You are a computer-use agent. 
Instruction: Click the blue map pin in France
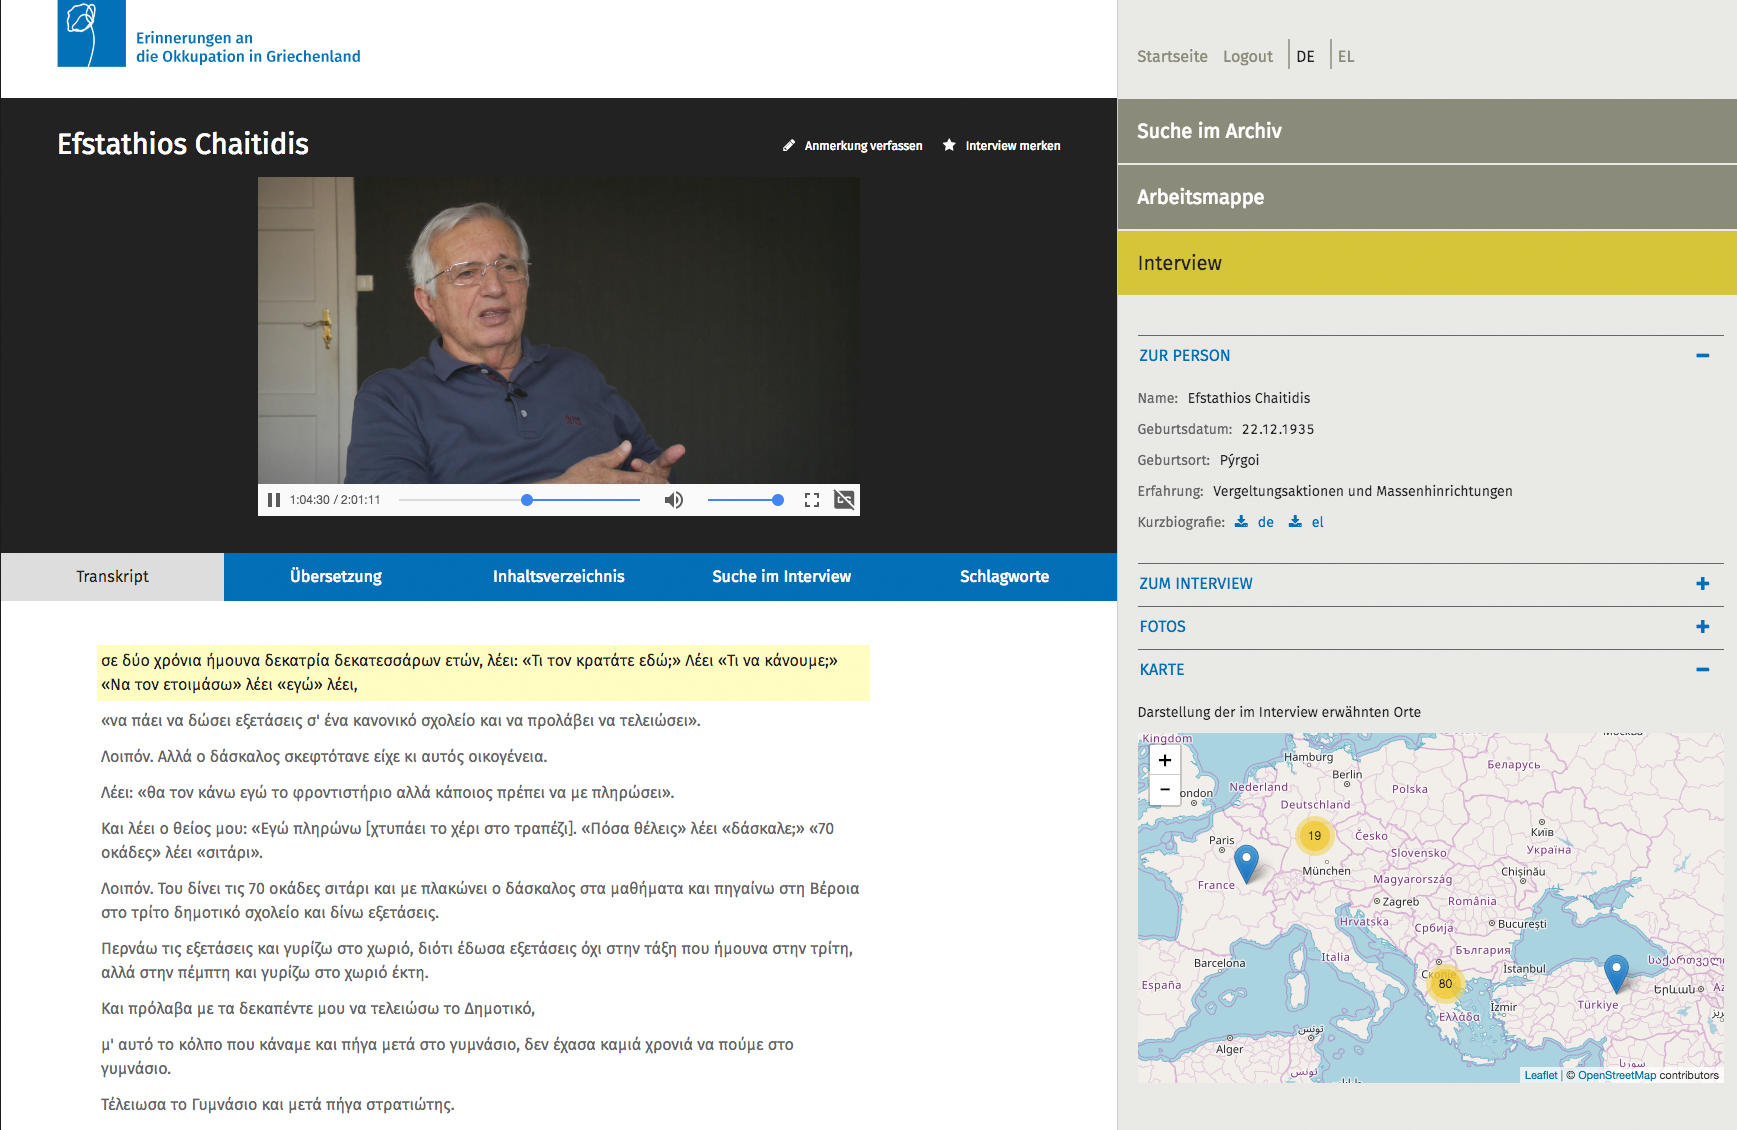tap(1246, 864)
